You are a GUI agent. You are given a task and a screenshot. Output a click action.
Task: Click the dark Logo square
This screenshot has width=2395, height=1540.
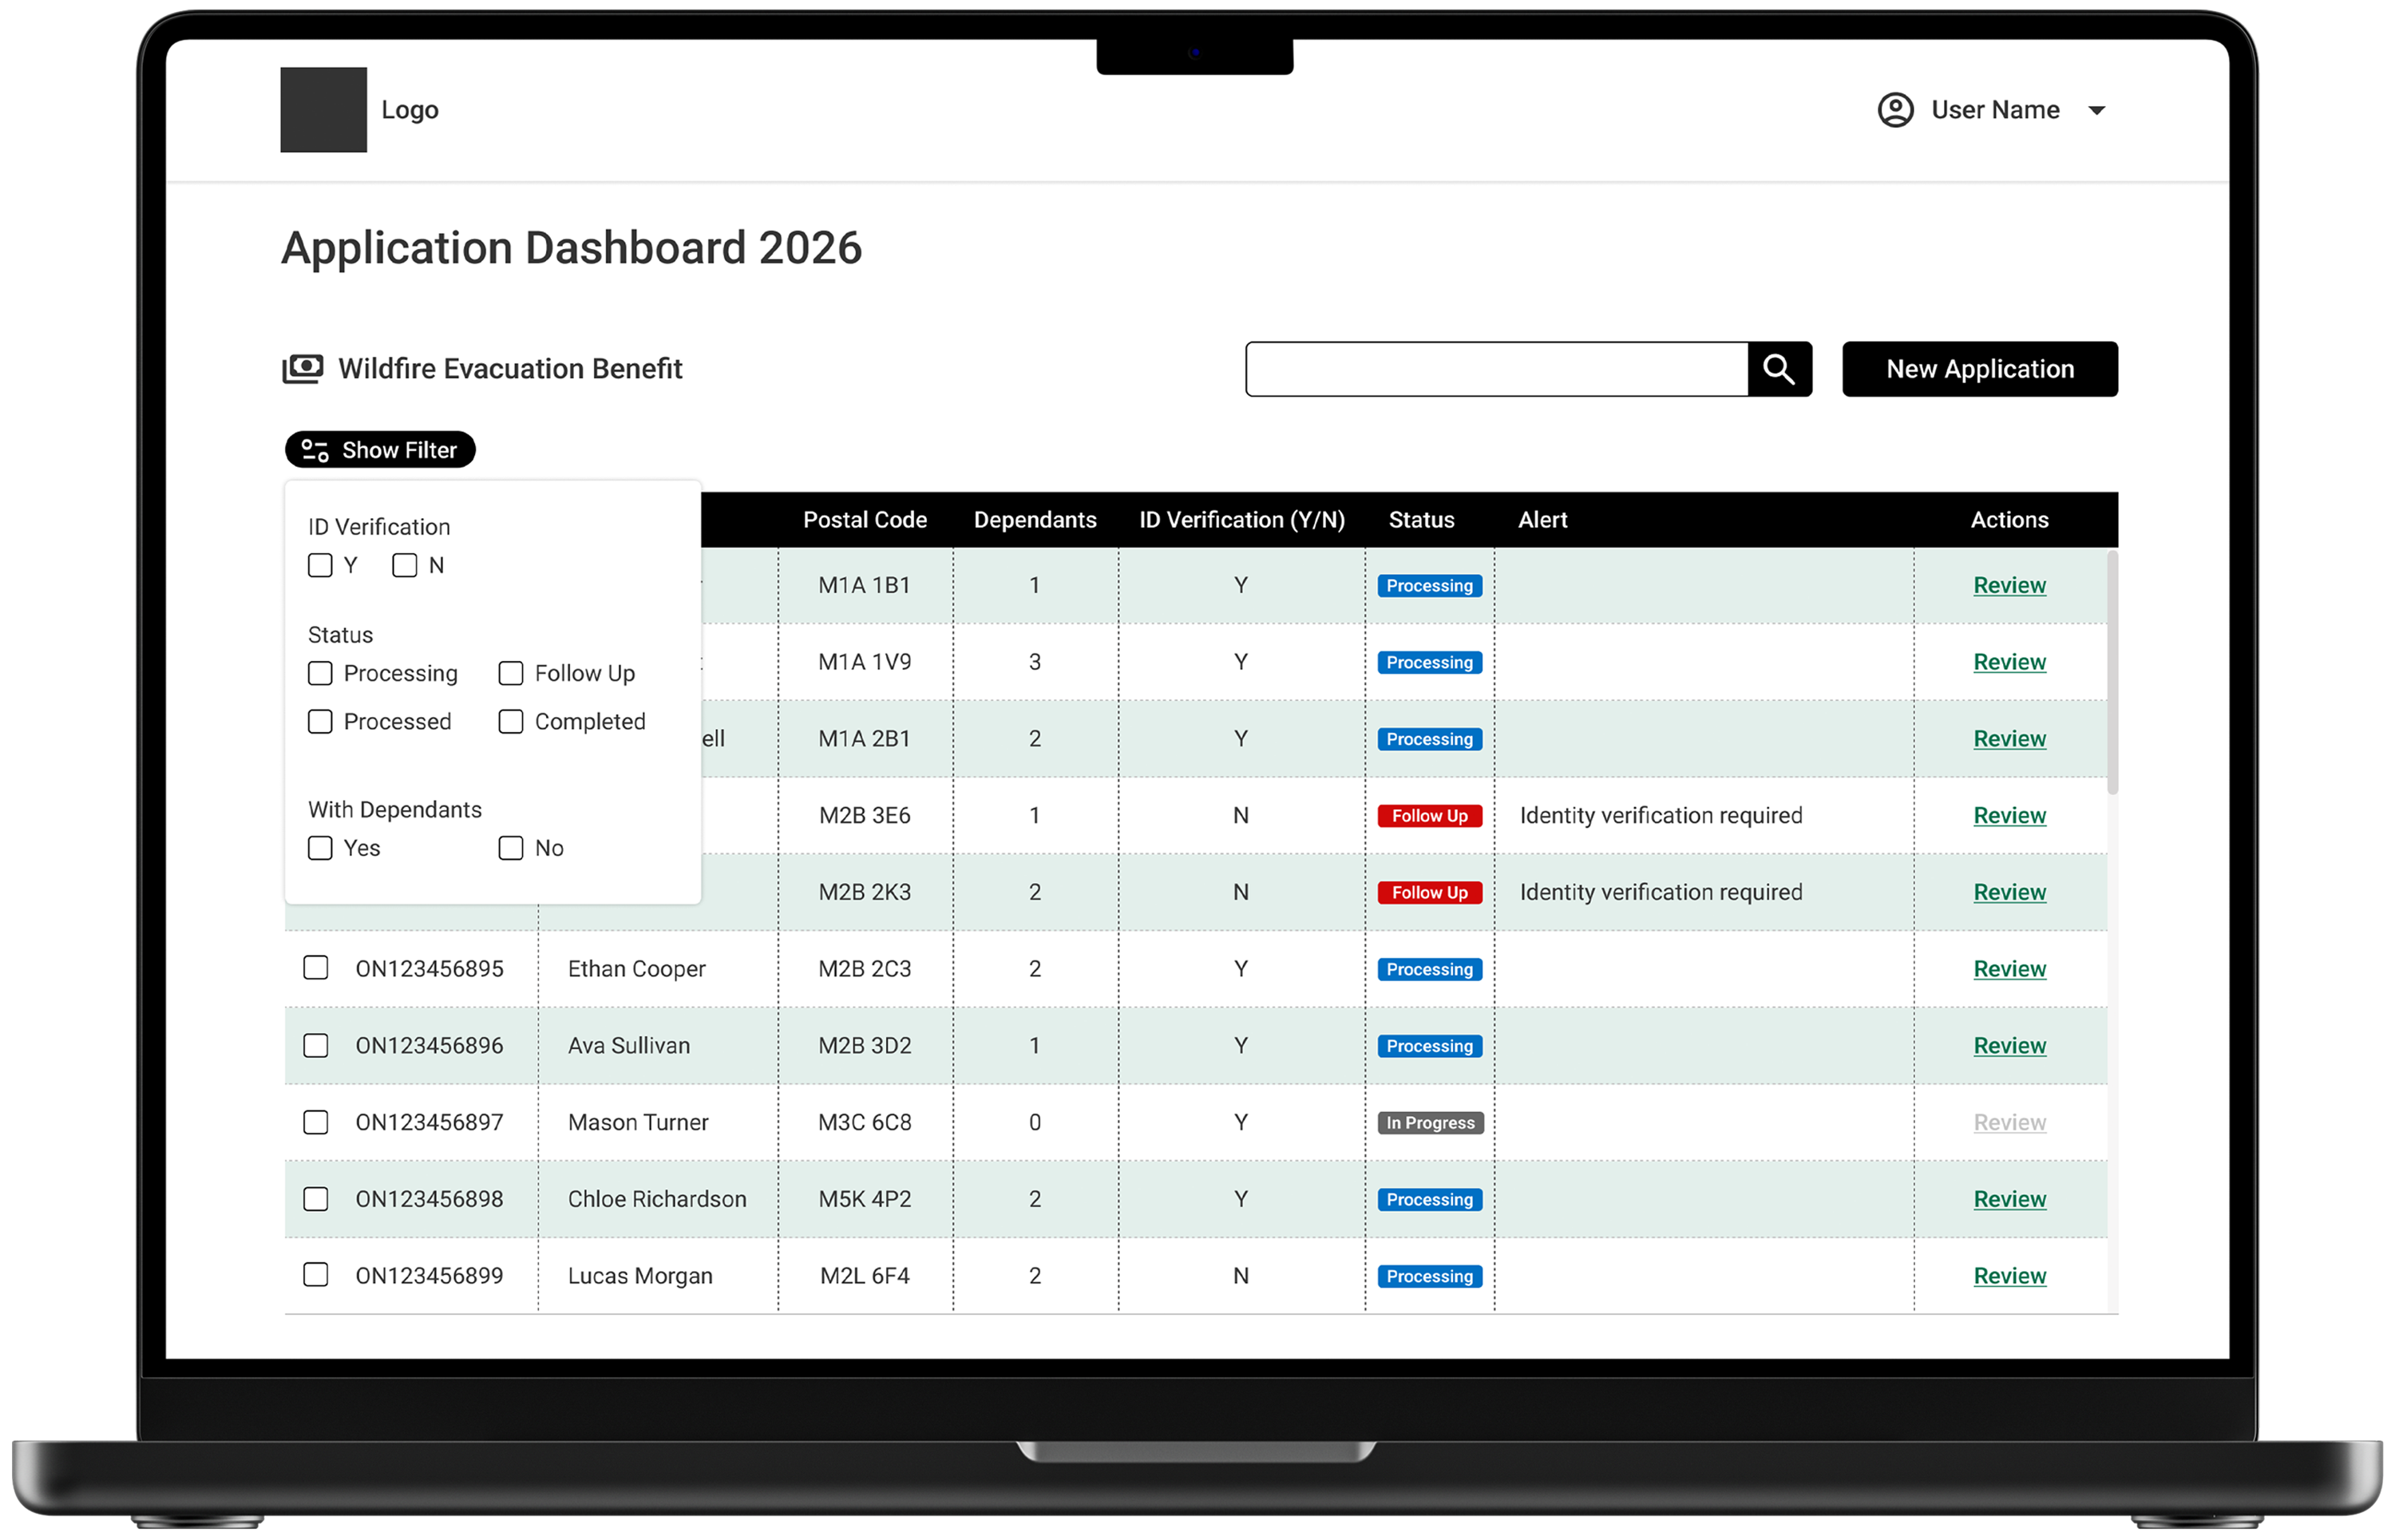323,110
